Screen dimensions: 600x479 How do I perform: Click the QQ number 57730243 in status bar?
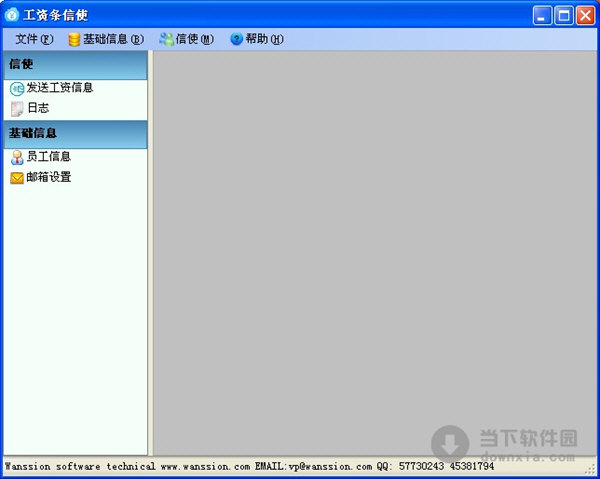[x=421, y=466]
